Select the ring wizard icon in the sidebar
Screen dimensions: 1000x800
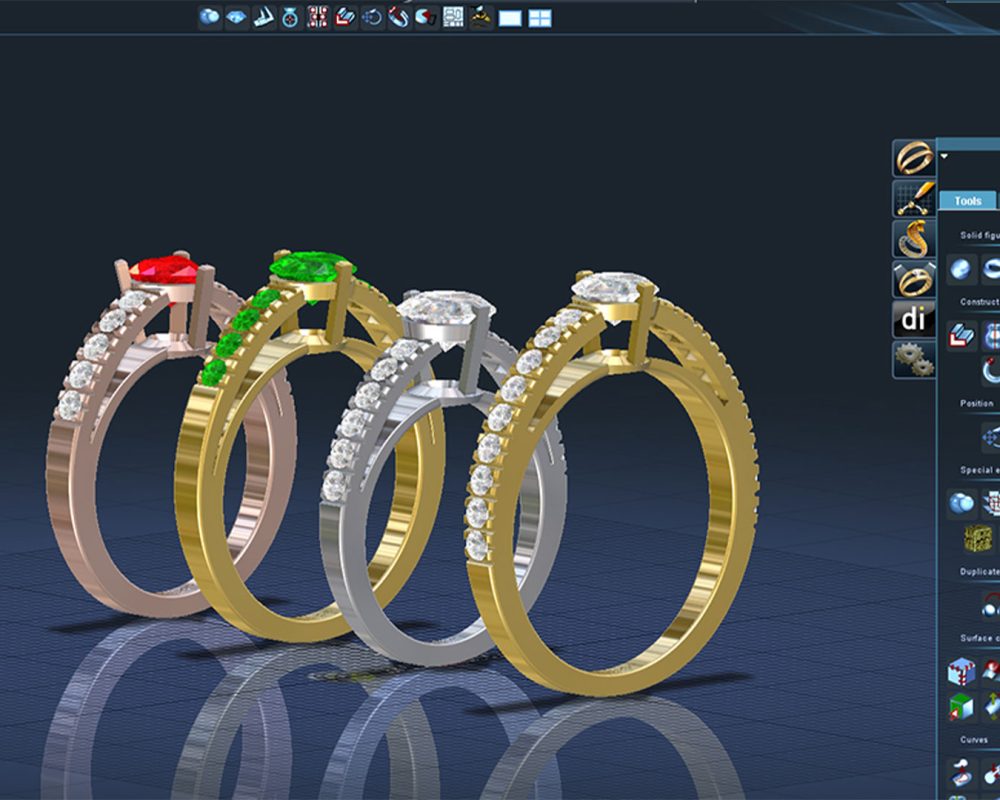tap(914, 157)
